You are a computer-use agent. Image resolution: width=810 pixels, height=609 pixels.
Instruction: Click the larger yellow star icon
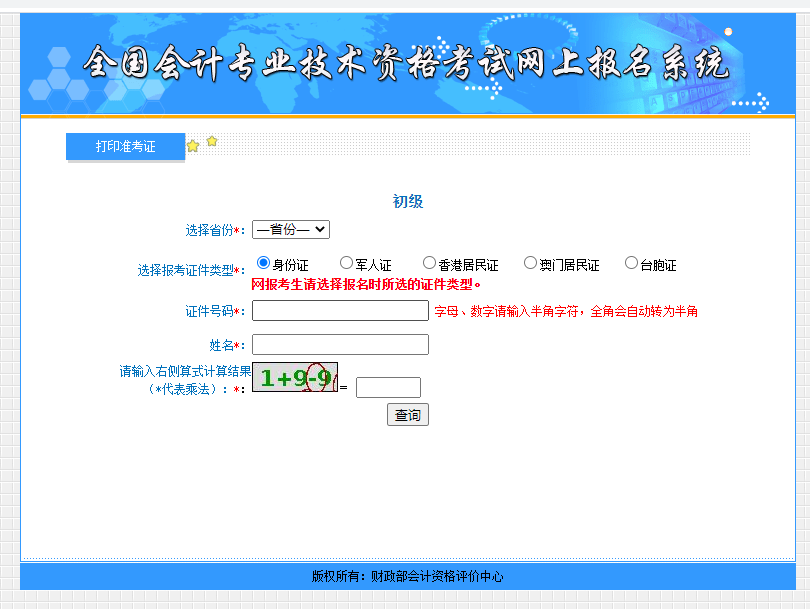pos(193,146)
